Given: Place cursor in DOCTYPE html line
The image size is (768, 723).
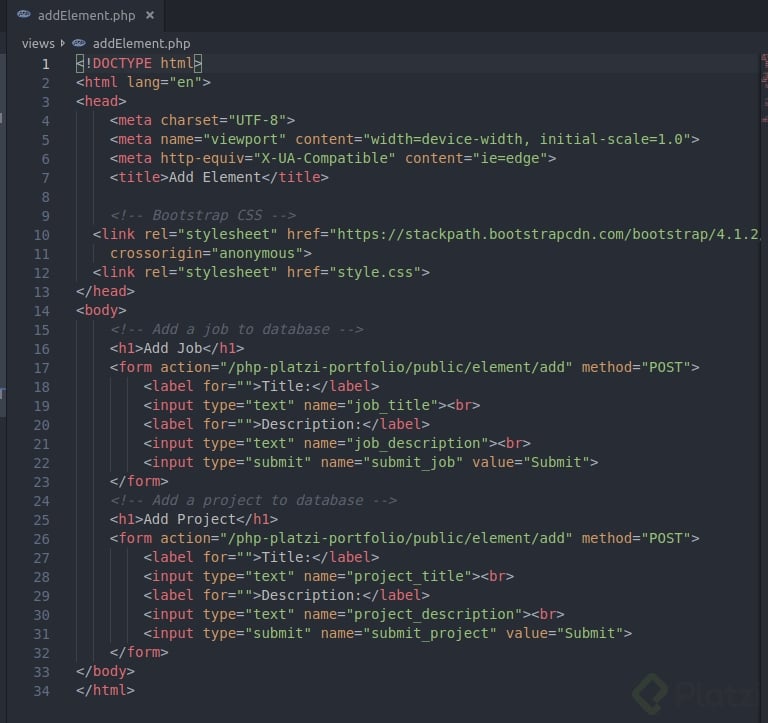Looking at the screenshot, I should 139,63.
